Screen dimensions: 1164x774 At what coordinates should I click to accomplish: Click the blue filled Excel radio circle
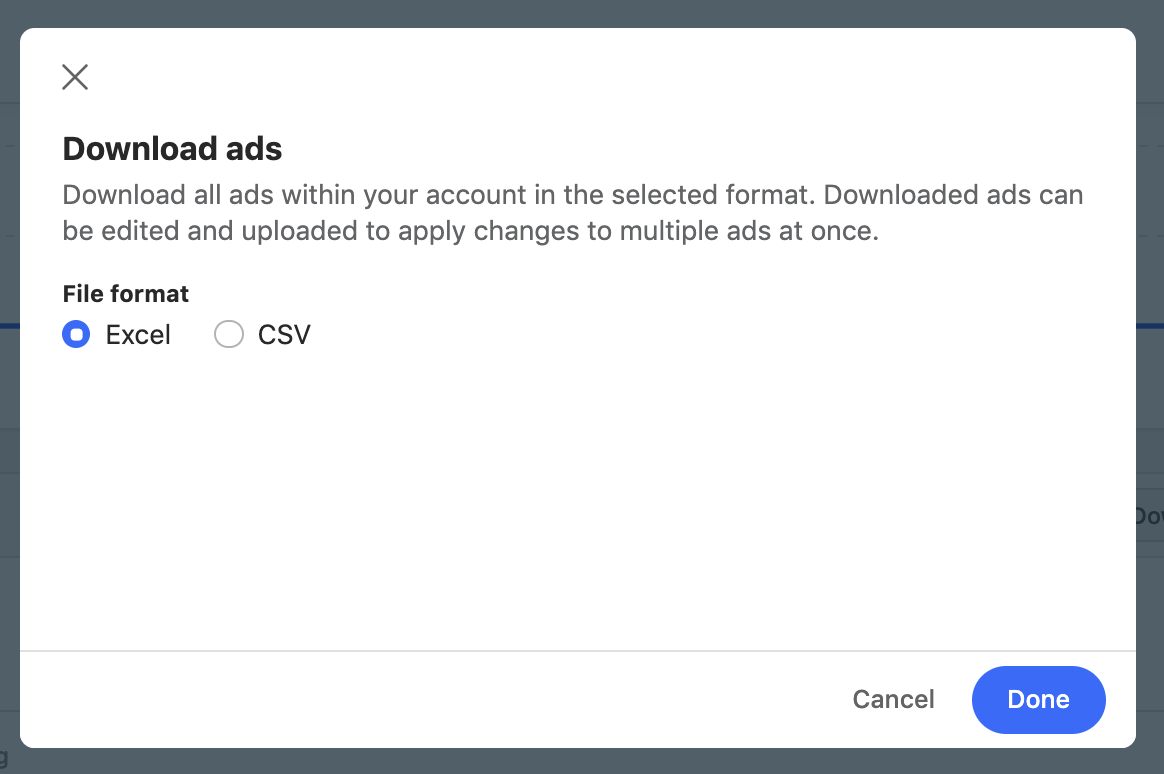pos(76,334)
